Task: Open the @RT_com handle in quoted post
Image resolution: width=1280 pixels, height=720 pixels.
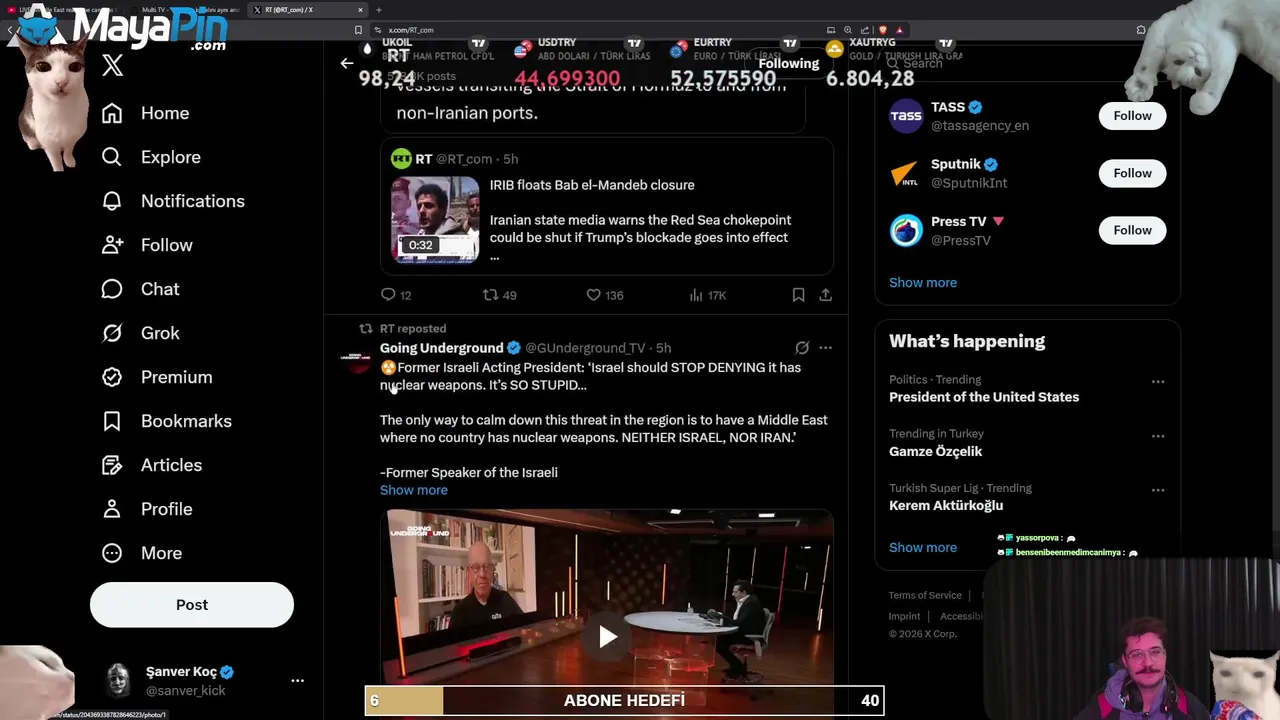Action: coord(466,159)
